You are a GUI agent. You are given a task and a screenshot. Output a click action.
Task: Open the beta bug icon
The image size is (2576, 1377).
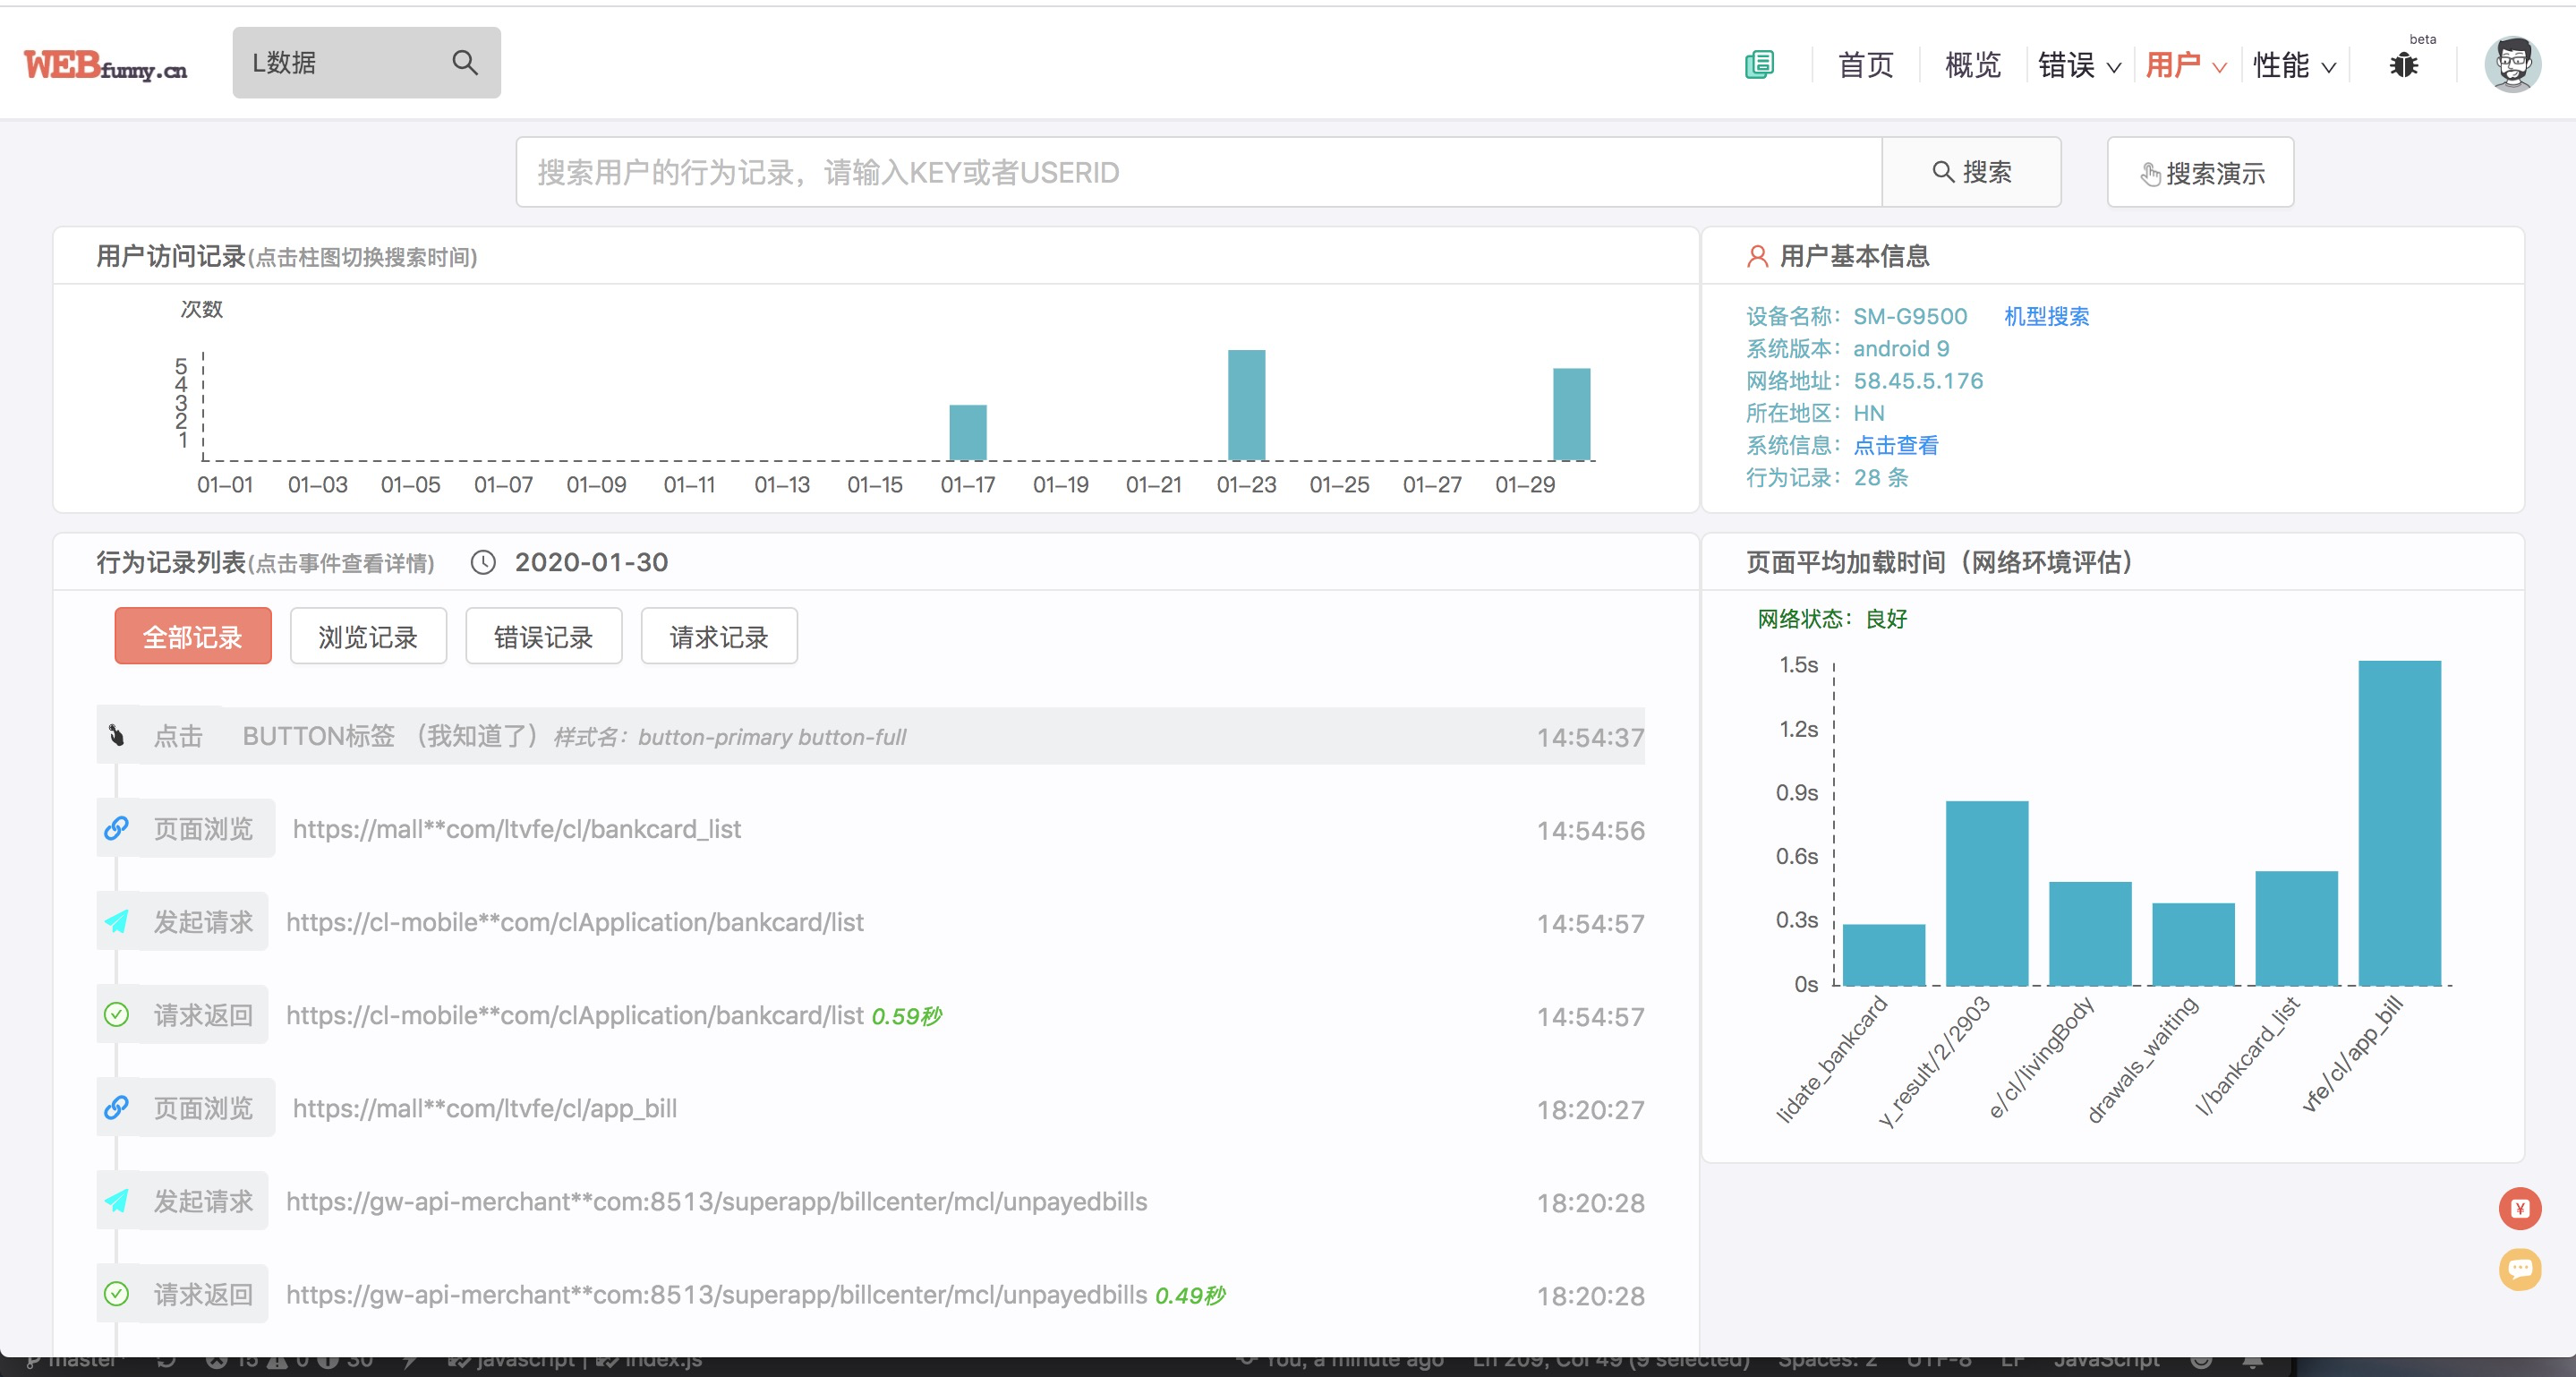[2404, 65]
